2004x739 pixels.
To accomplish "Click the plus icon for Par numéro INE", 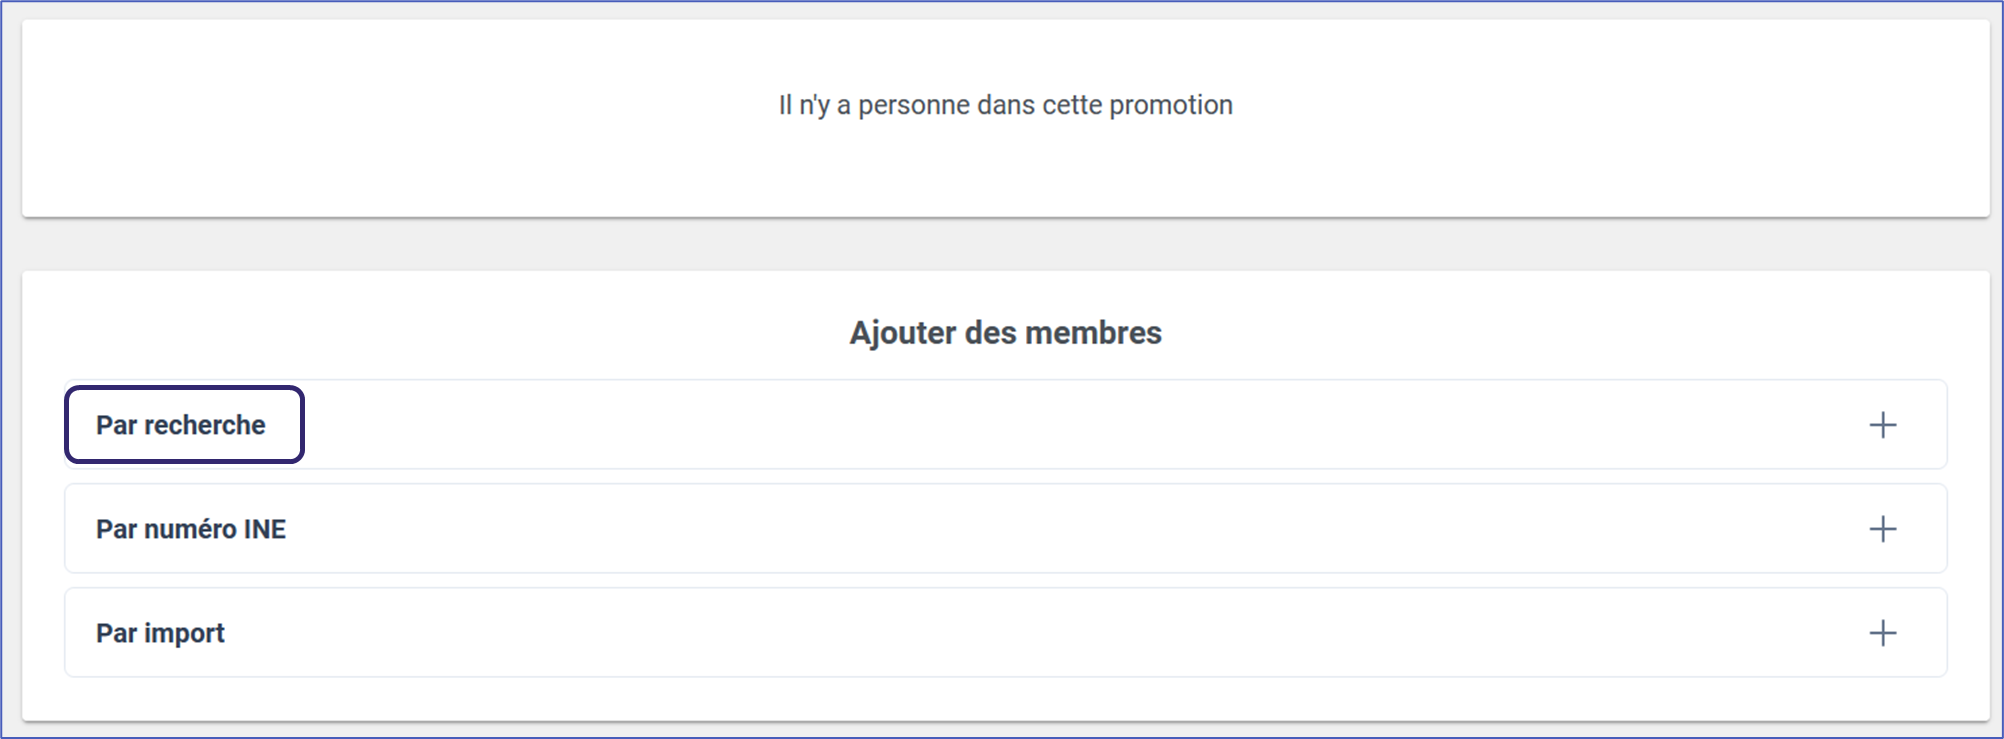I will click(1882, 529).
